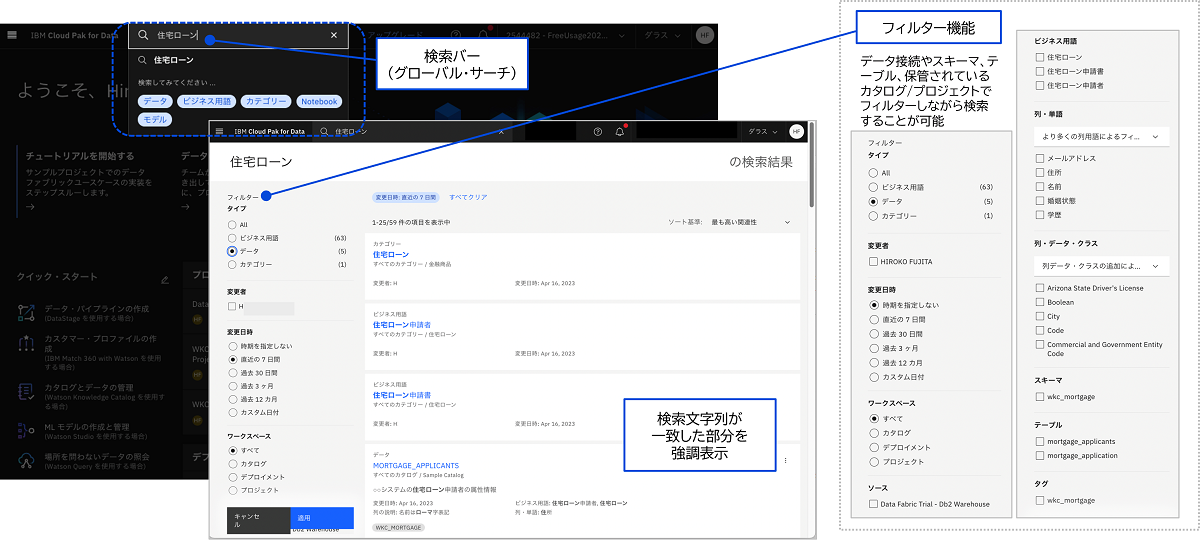The image size is (1200, 540).
Task: Open the HF avatar in the dark home window
Action: point(705,35)
